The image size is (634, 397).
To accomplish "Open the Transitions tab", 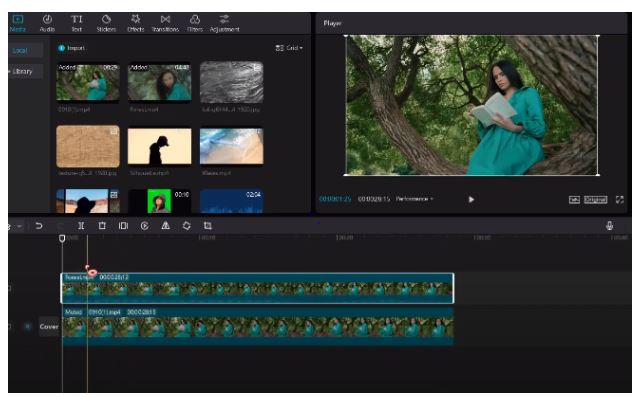I will (x=165, y=23).
